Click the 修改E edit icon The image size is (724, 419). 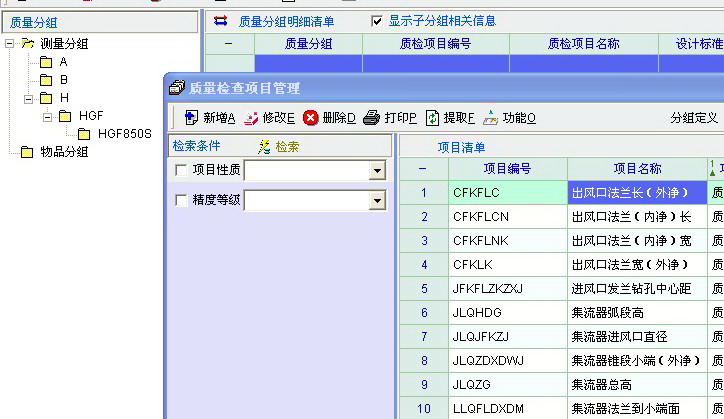coord(251,118)
